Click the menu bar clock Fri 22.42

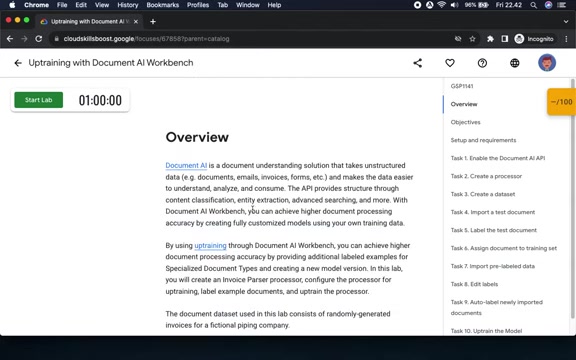(x=508, y=5)
